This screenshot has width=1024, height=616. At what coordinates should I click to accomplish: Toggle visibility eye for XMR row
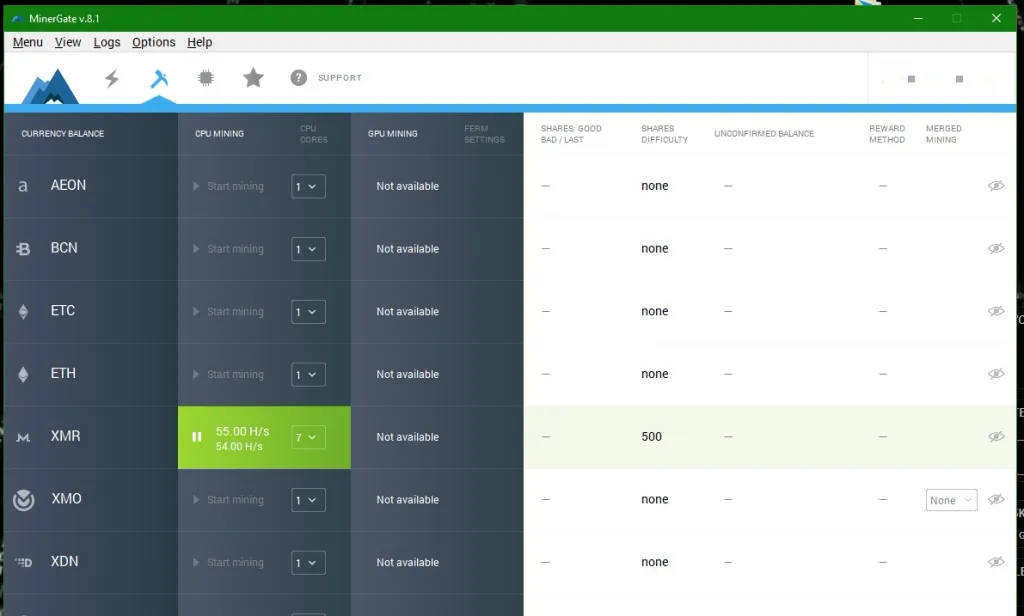(996, 436)
